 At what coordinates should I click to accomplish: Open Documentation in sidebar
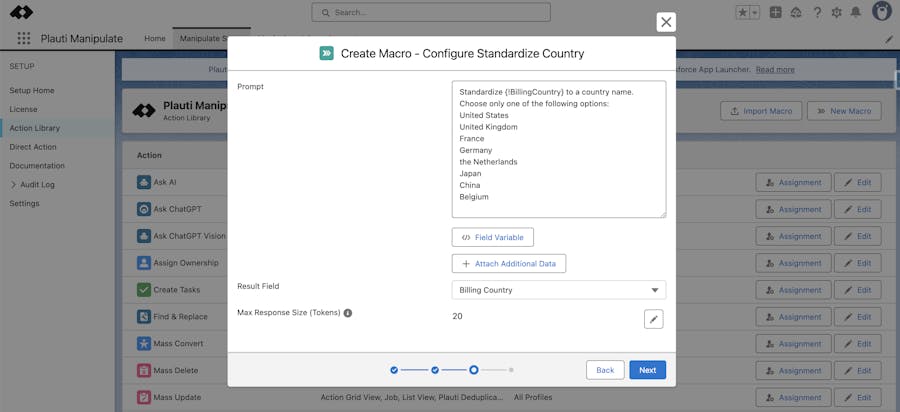(x=37, y=166)
